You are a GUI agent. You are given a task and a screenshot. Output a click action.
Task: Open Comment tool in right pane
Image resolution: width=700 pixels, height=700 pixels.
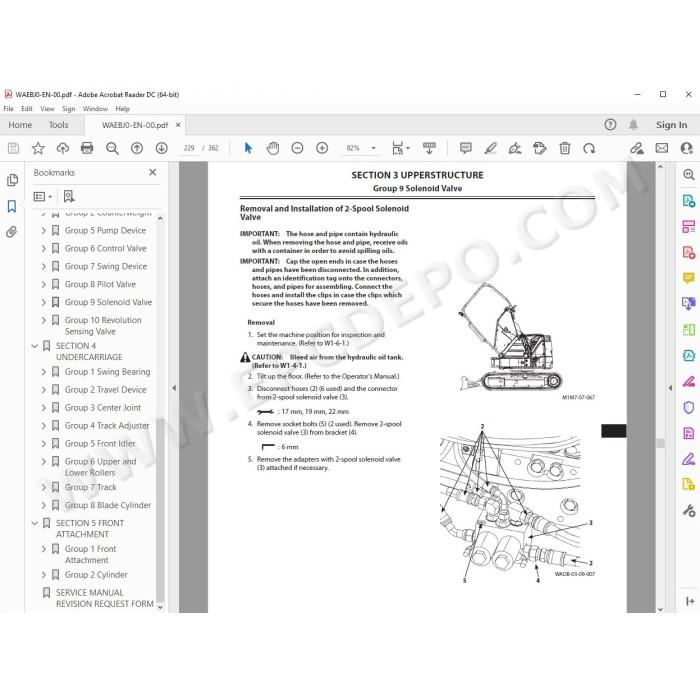tap(688, 279)
